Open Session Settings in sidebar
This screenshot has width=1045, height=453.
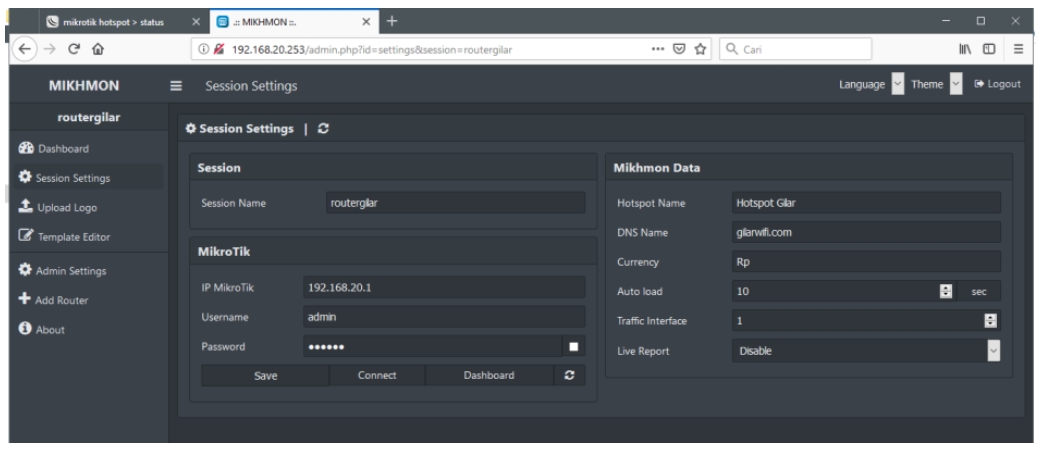(x=88, y=178)
